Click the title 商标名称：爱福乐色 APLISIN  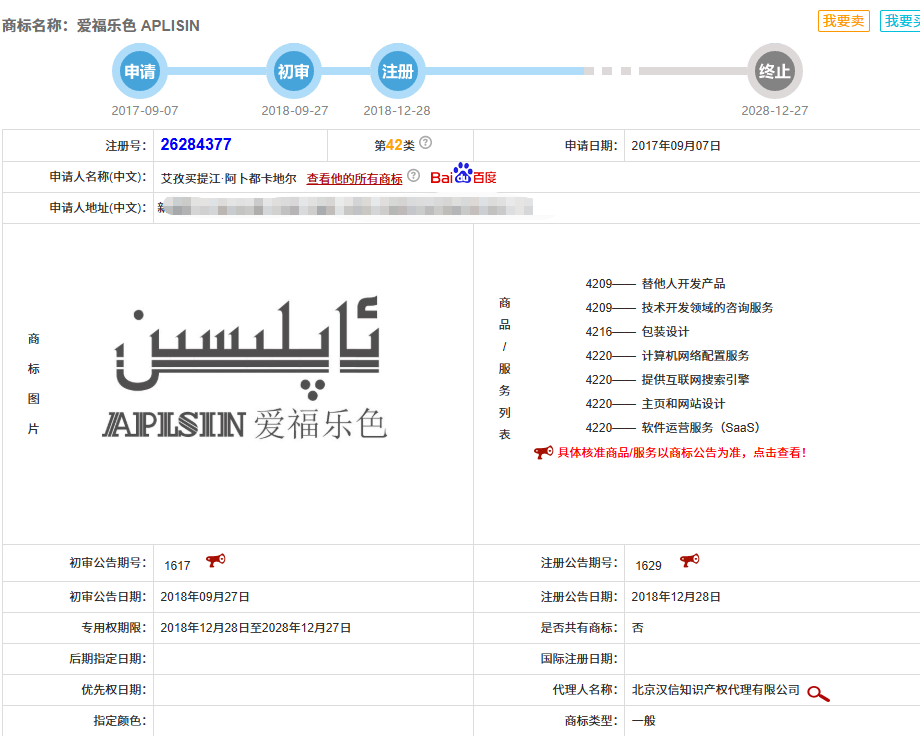pos(101,26)
